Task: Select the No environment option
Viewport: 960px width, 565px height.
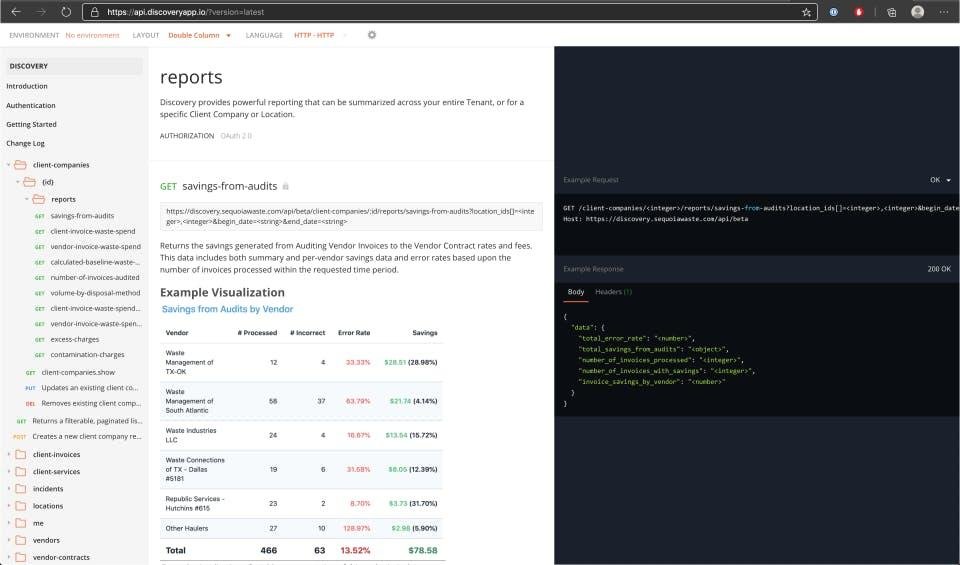Action: pos(92,36)
